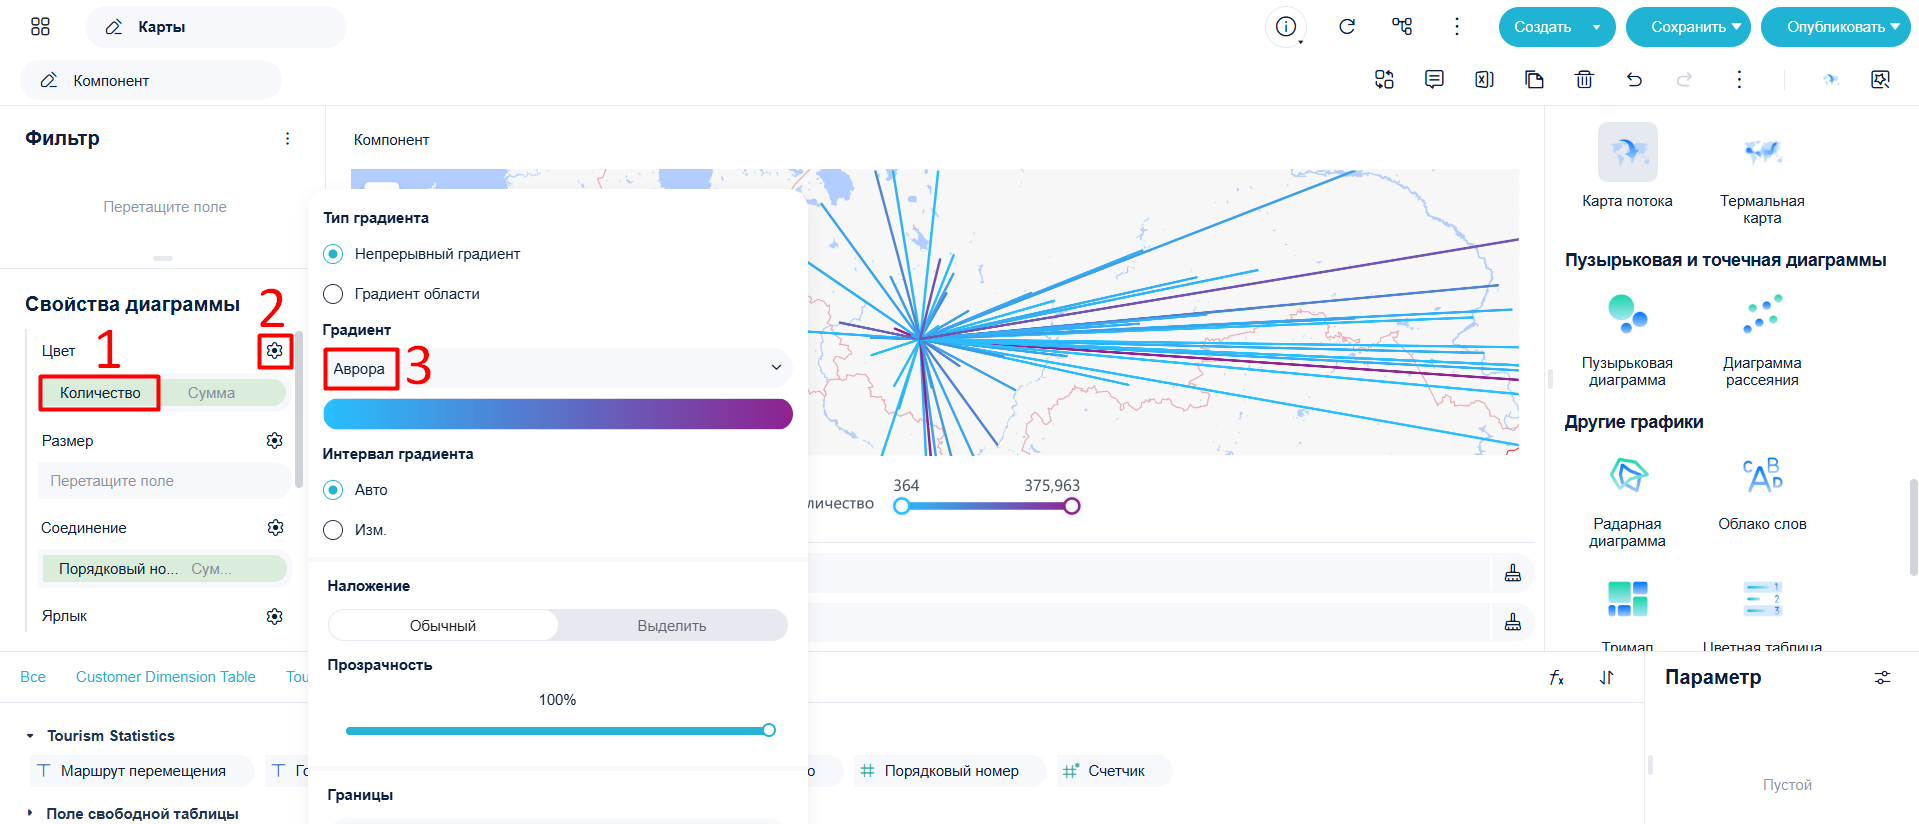Select the Изм. interval radio button

click(333, 530)
